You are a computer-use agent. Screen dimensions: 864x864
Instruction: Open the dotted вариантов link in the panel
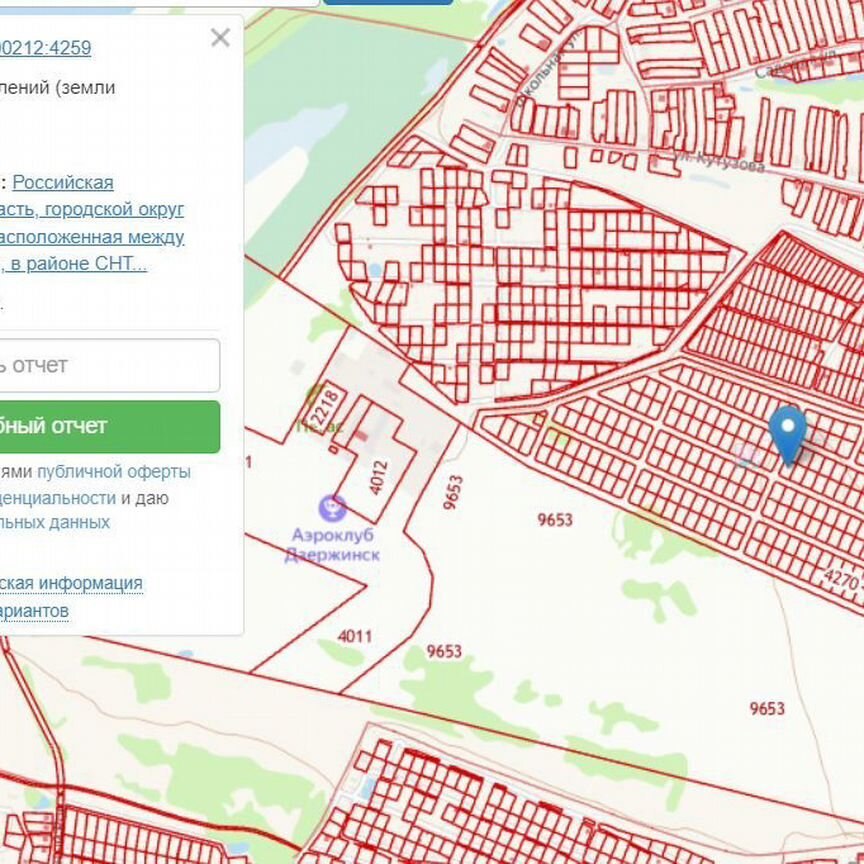35,610
